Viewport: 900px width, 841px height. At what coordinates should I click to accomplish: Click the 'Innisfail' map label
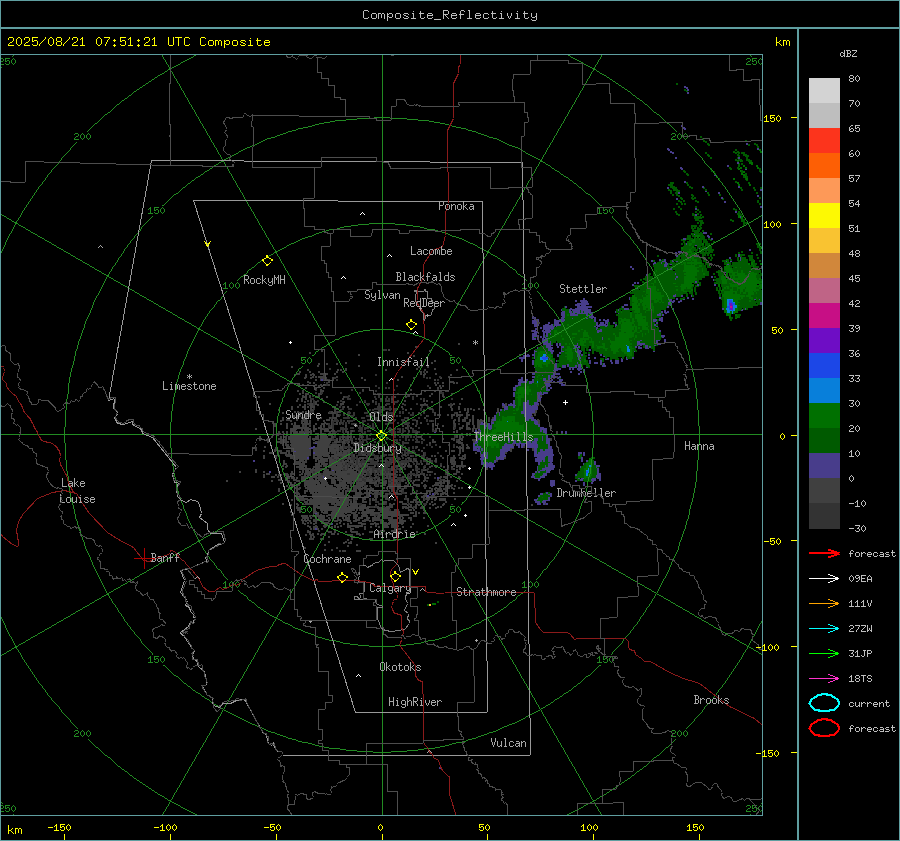point(403,362)
